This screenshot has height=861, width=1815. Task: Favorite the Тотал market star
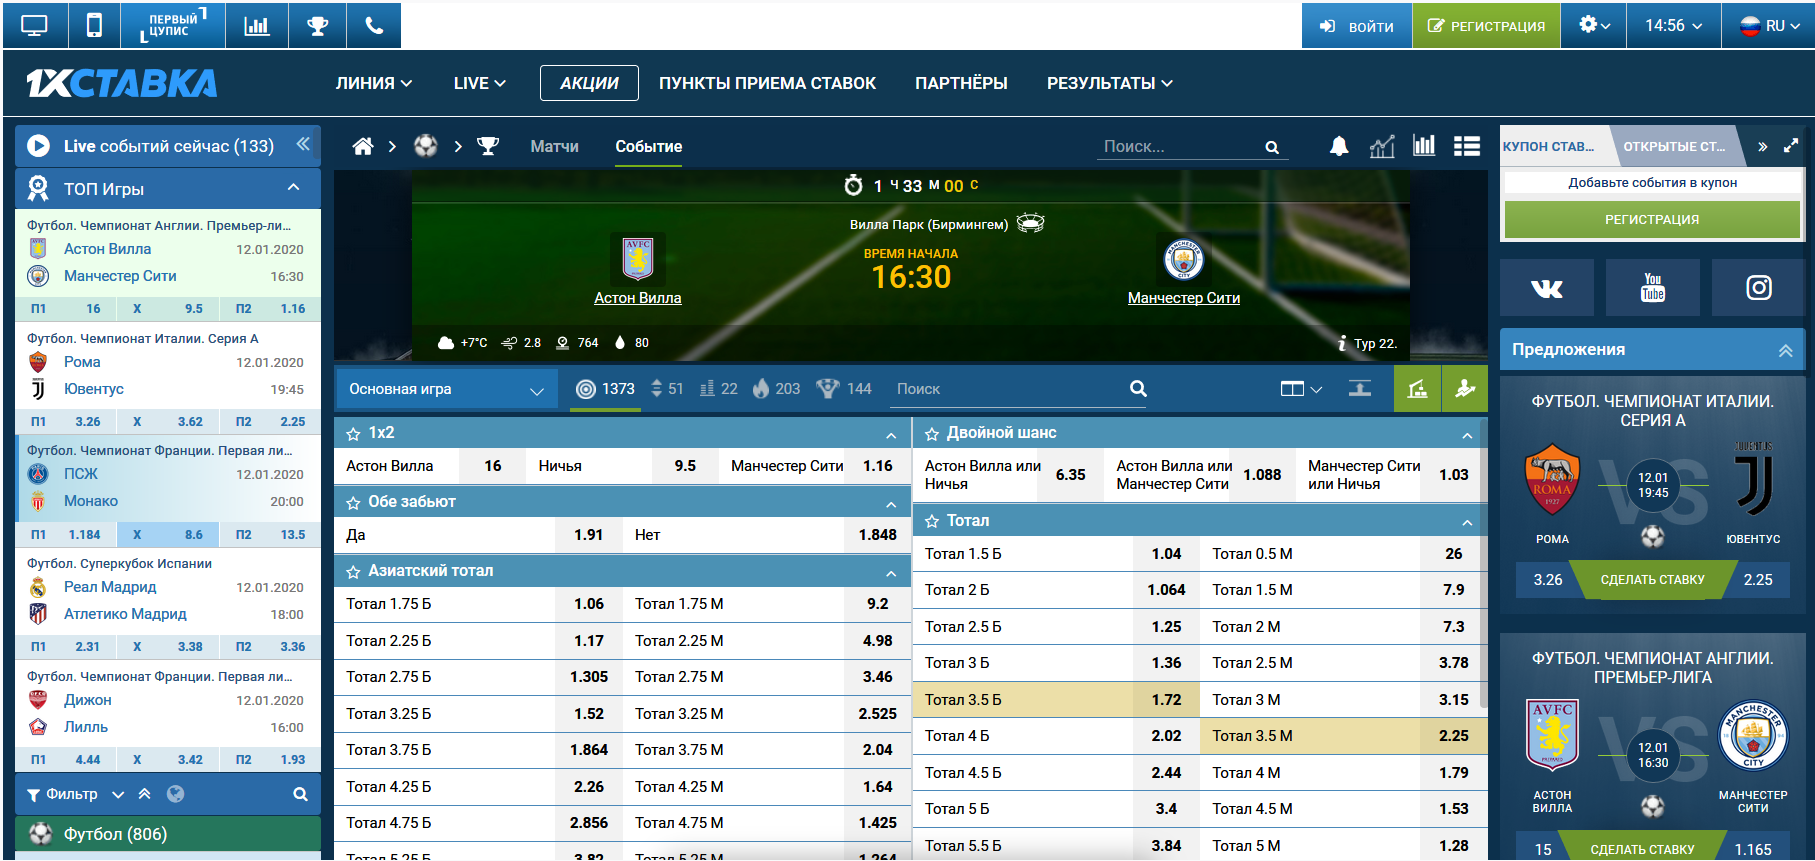[932, 521]
